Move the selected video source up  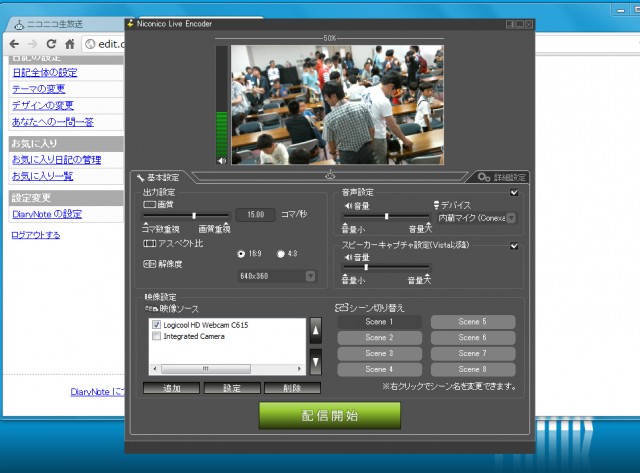tap(316, 330)
